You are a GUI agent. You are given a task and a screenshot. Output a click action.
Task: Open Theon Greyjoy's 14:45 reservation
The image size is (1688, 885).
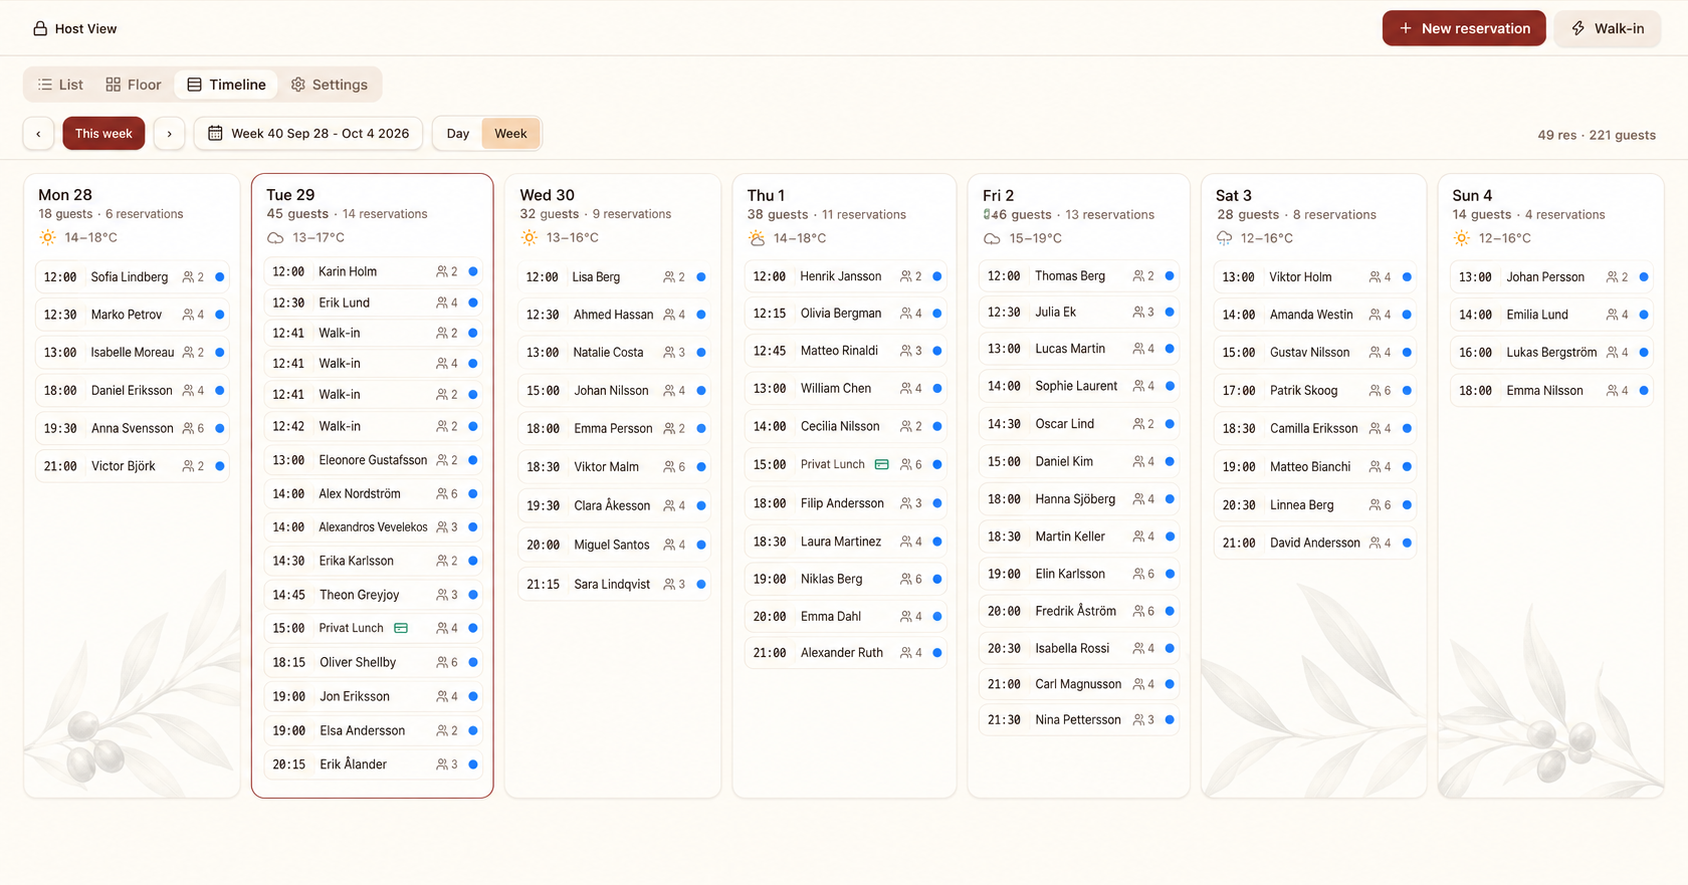point(372,594)
